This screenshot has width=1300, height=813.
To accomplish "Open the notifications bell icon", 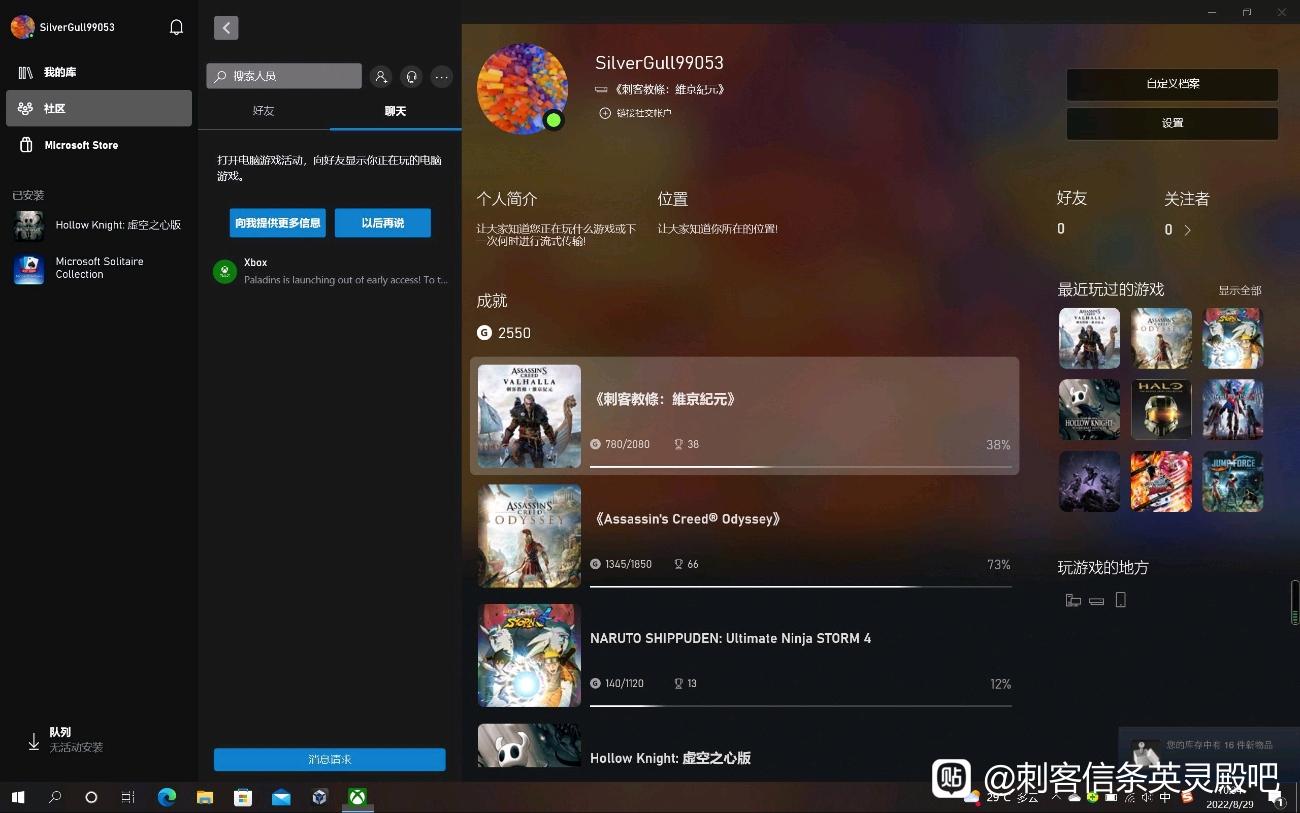I will 176,27.
